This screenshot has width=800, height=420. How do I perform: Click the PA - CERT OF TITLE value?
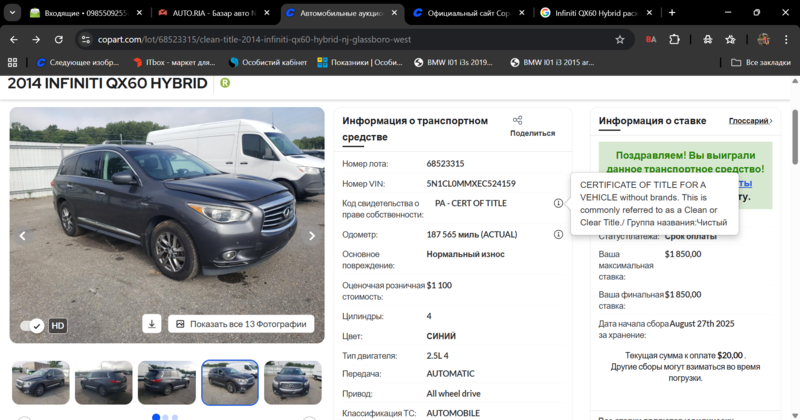471,203
